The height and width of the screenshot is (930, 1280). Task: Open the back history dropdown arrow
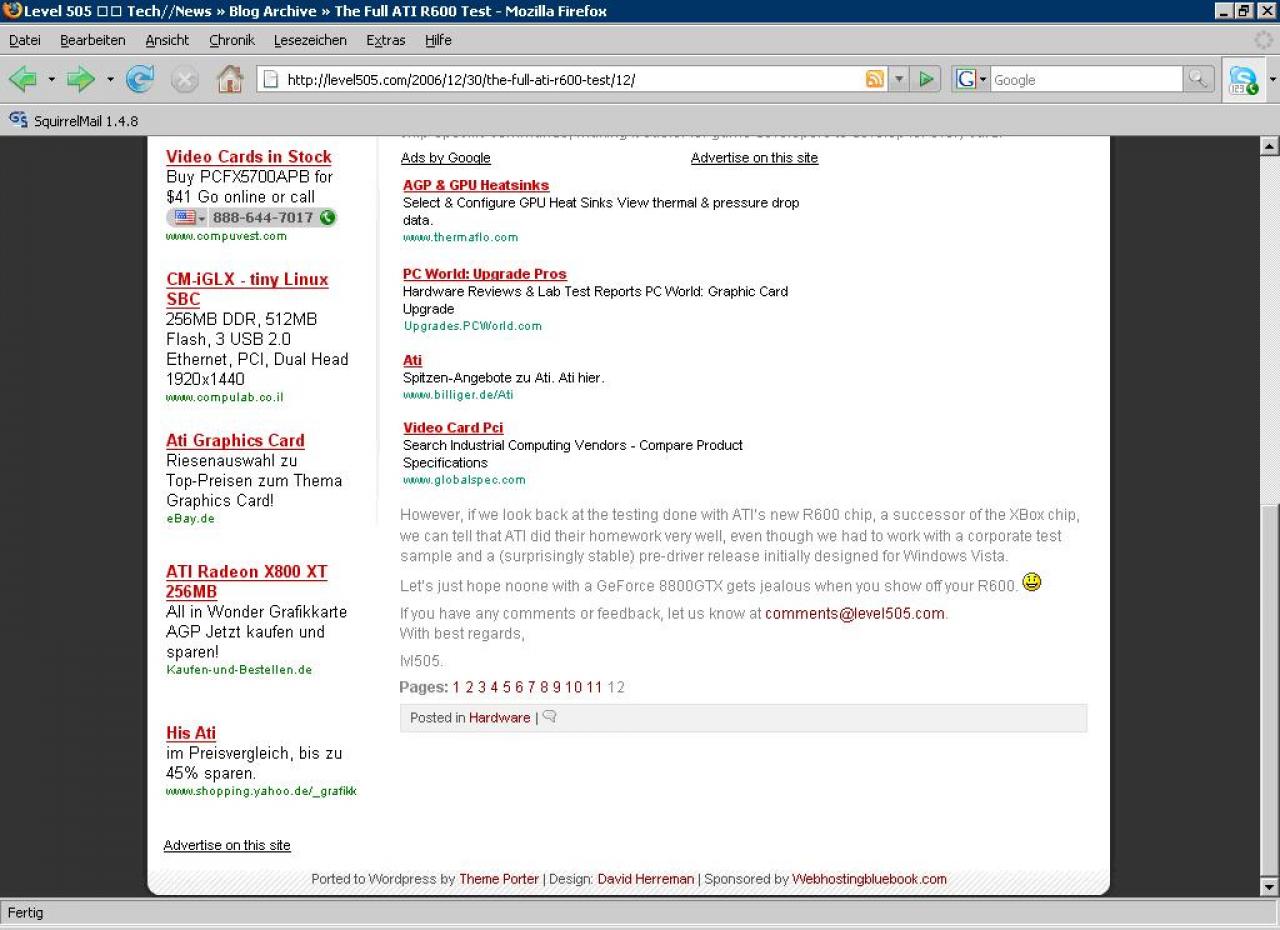(52, 80)
